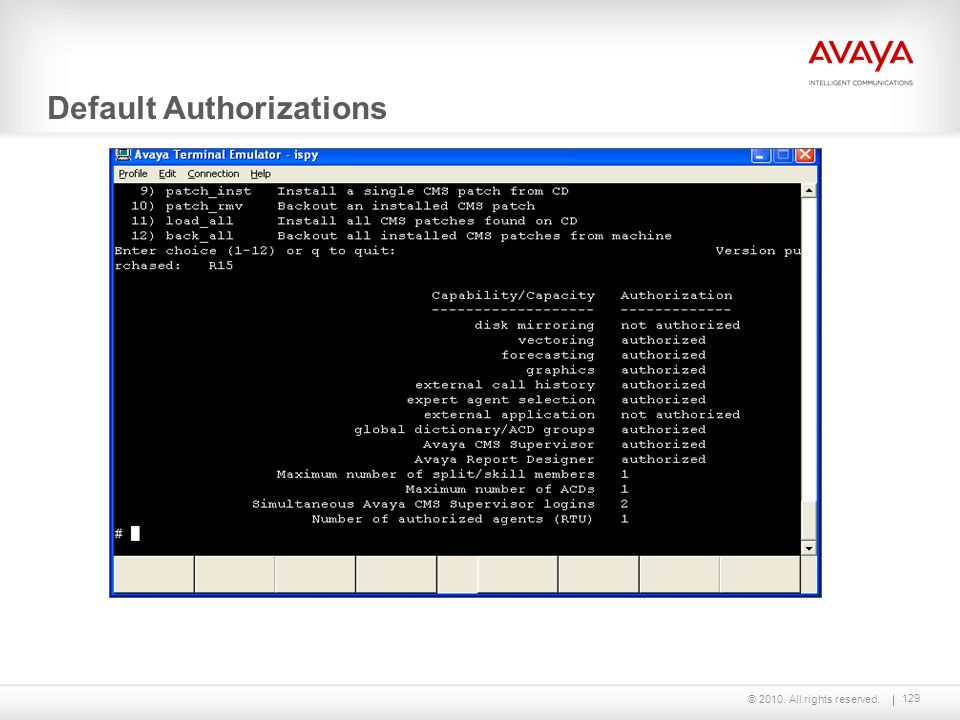This screenshot has height=720, width=960.
Task: Minimize the Avaya Terminal Emulator window
Action: [760, 156]
